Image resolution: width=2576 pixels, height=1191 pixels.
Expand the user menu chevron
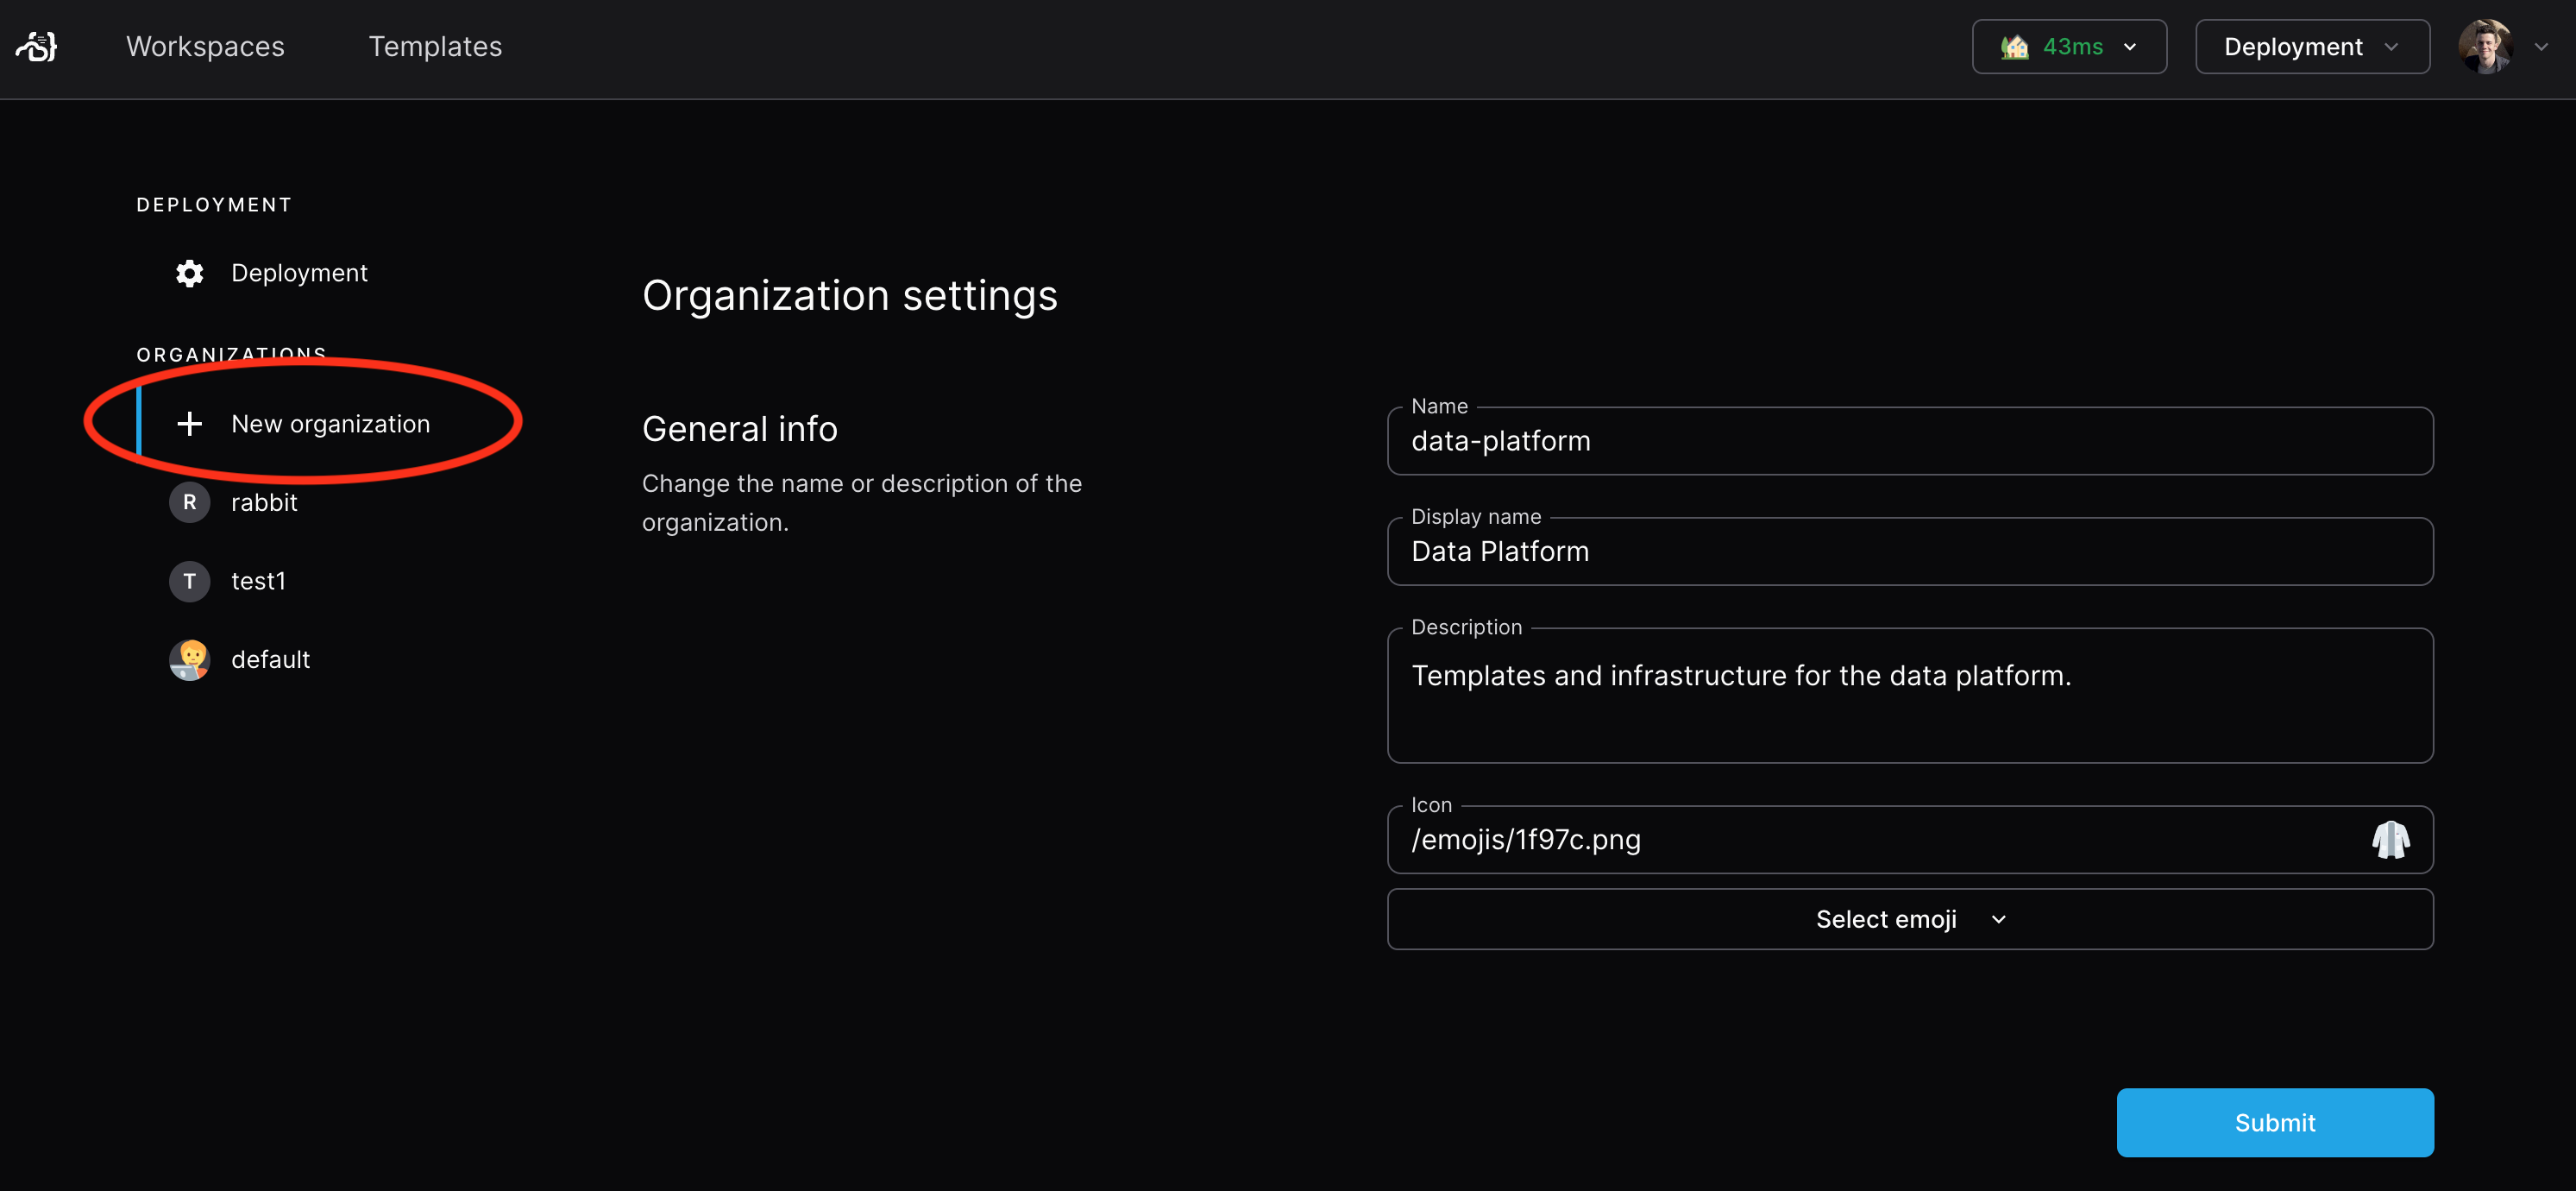(2541, 47)
